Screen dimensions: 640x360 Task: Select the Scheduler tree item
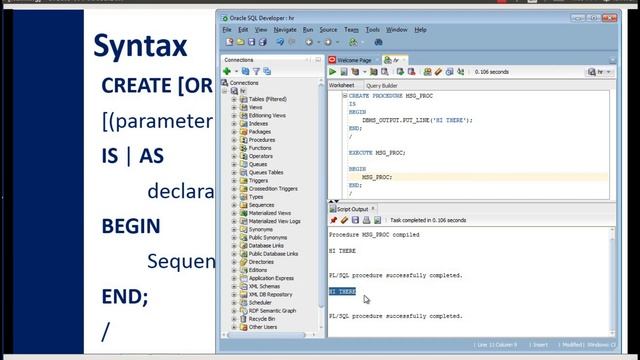[x=260, y=302]
